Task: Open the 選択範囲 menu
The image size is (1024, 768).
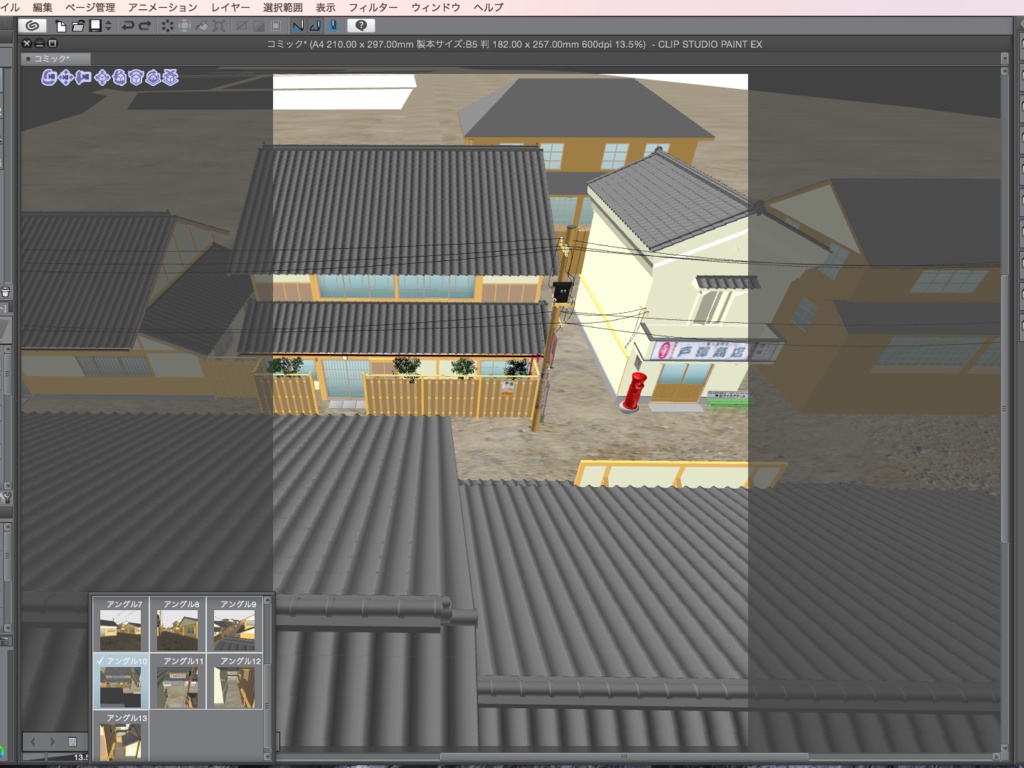Action: (x=283, y=7)
